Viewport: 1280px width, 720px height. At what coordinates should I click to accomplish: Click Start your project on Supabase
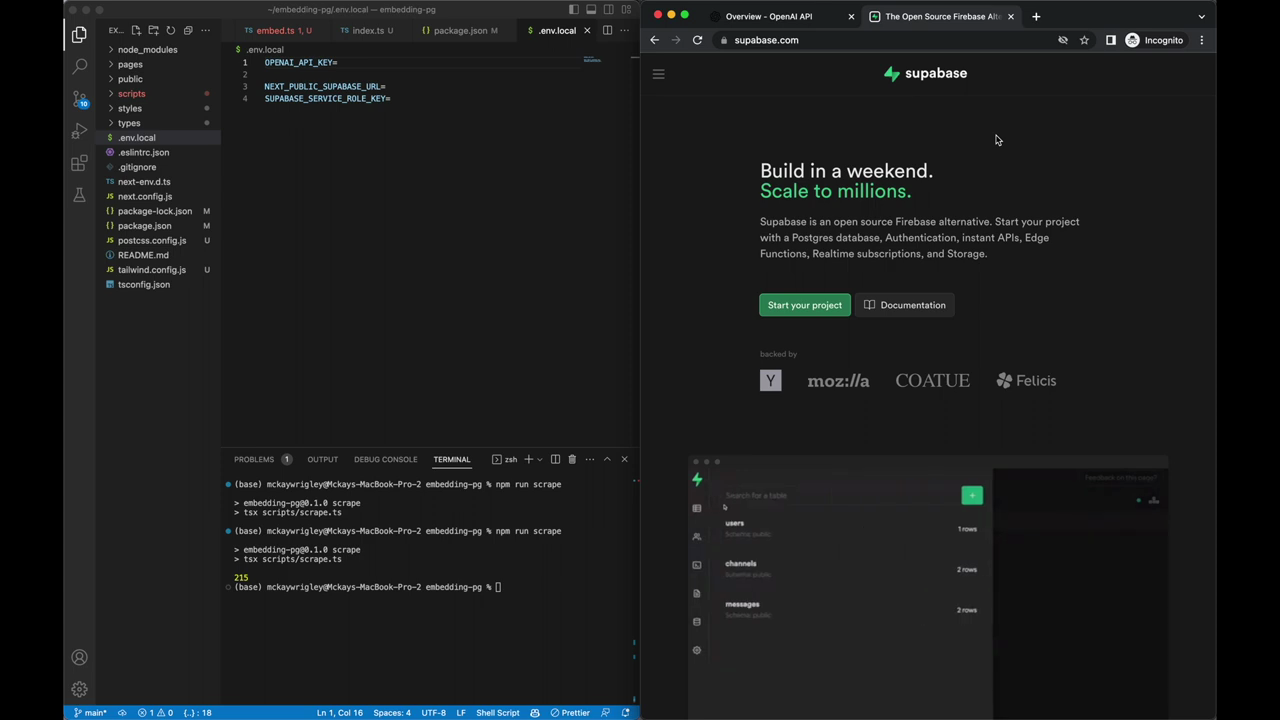[805, 305]
